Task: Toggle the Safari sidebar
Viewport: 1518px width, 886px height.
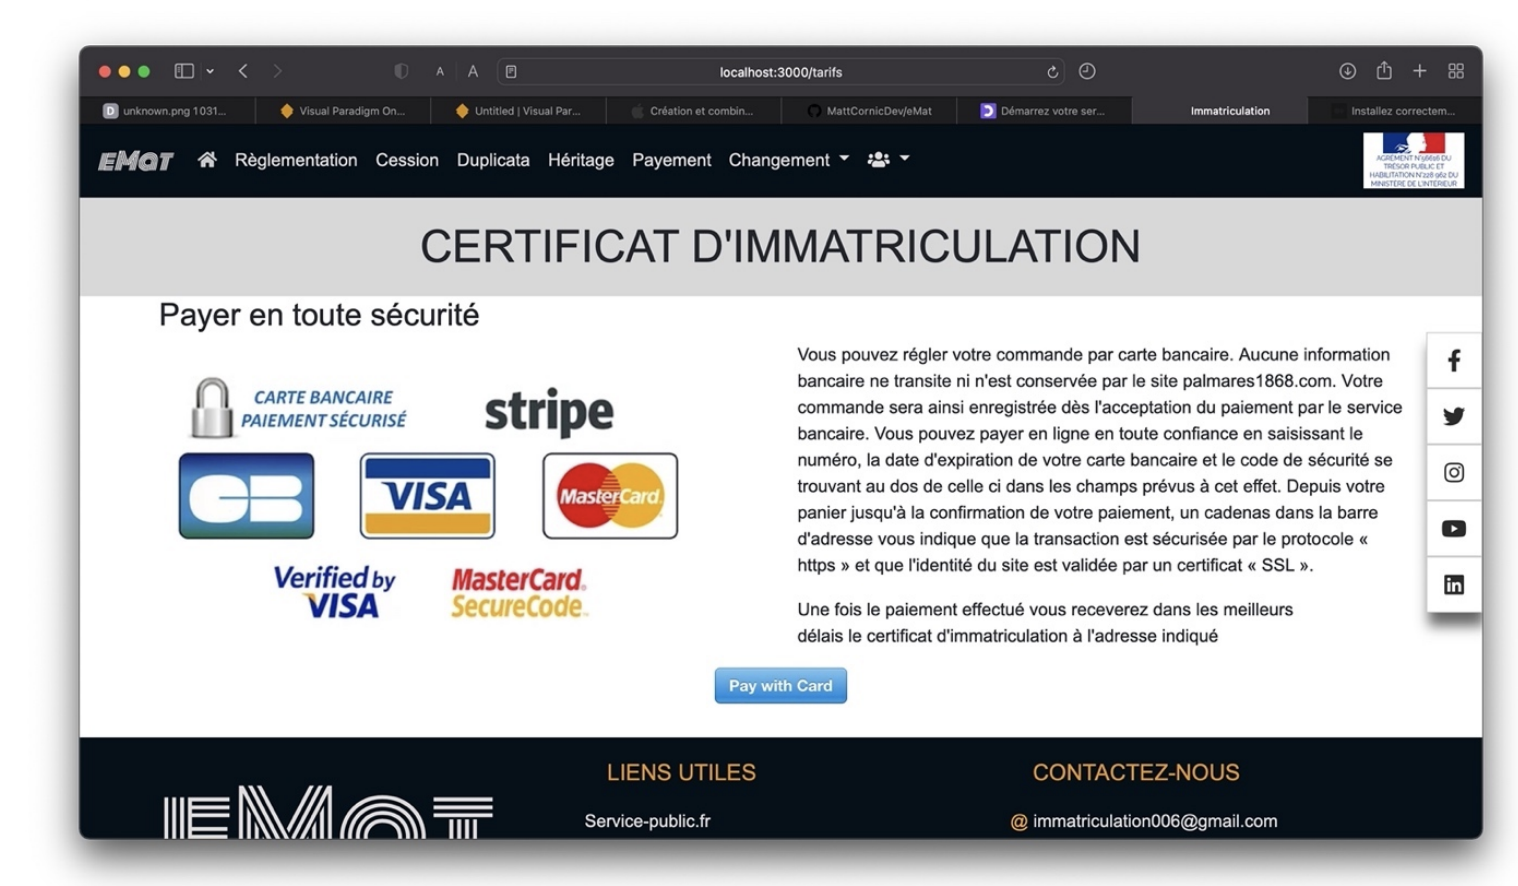Action: tap(184, 71)
